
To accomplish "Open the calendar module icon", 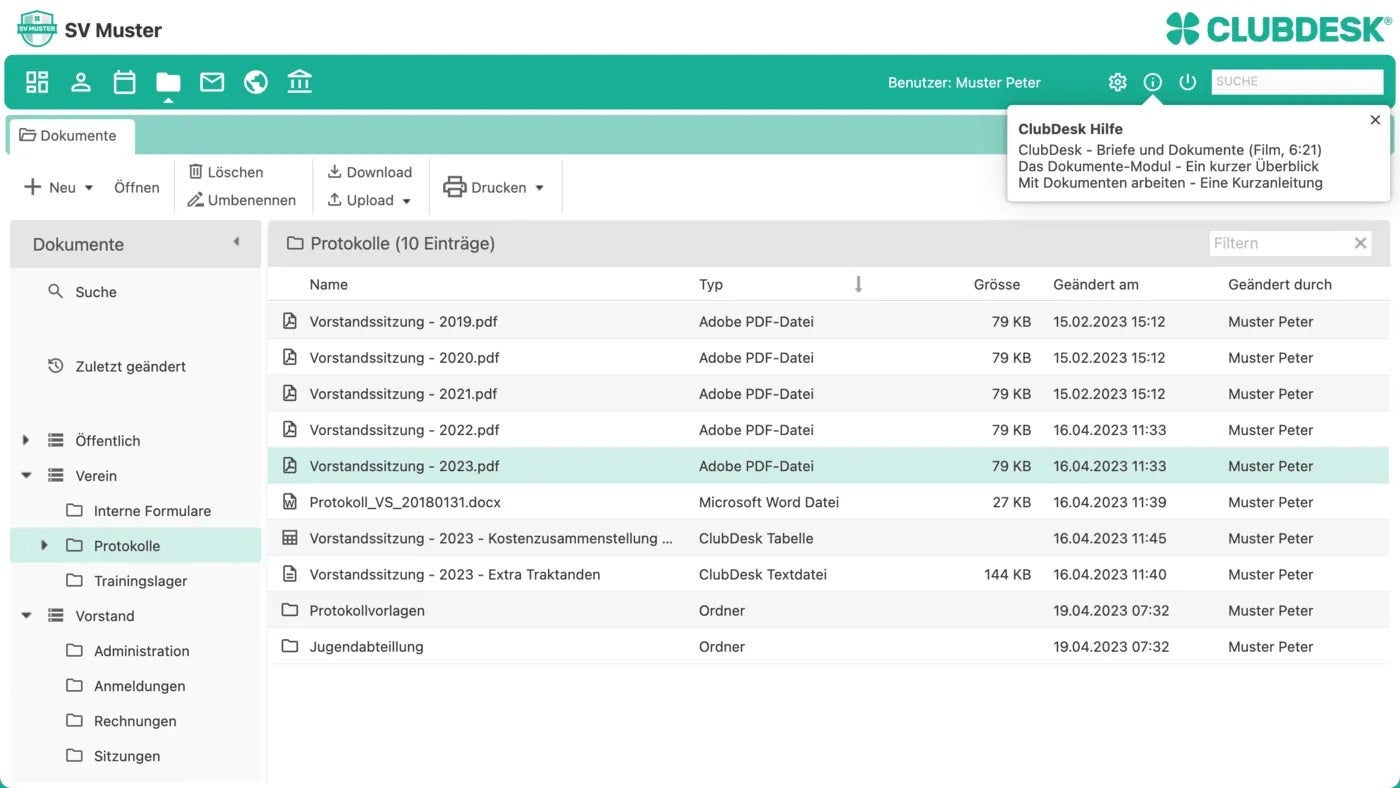I will pyautogui.click(x=124, y=82).
